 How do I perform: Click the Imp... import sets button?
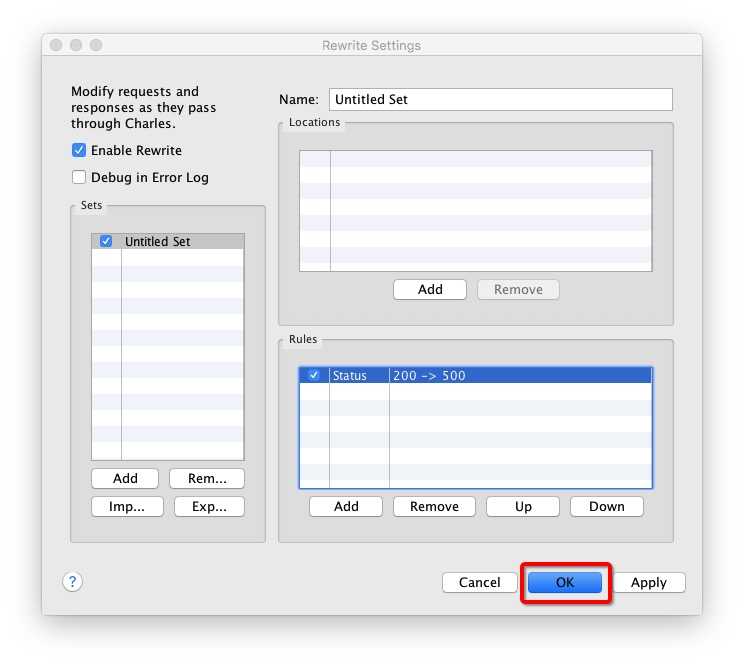click(x=127, y=506)
